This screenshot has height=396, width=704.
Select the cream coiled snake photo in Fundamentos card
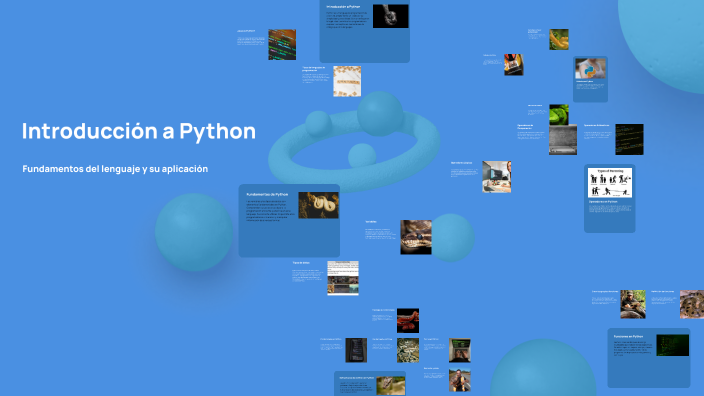pos(318,205)
